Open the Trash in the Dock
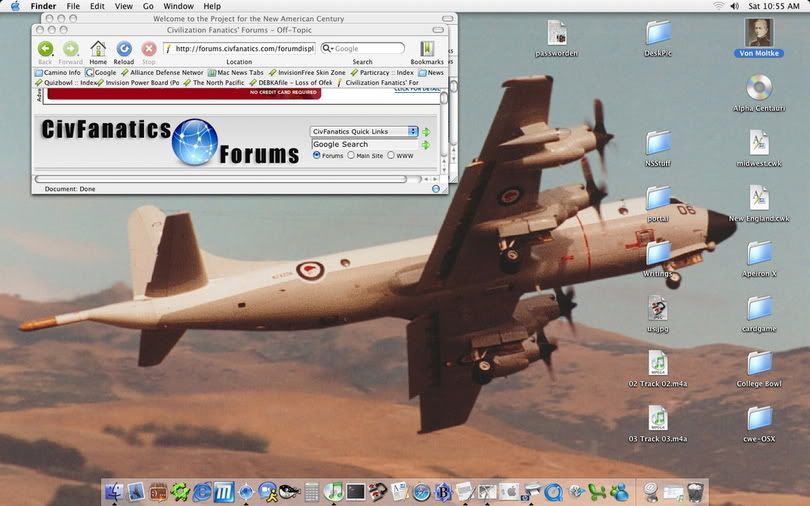 [x=695, y=491]
